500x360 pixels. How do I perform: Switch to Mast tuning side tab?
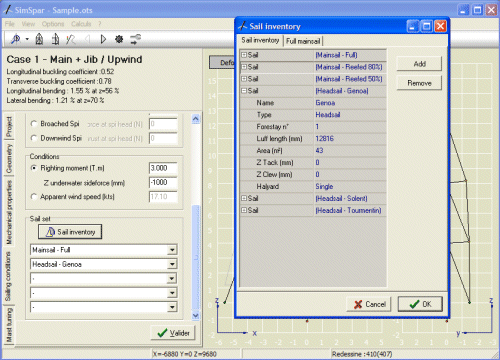(x=9, y=325)
